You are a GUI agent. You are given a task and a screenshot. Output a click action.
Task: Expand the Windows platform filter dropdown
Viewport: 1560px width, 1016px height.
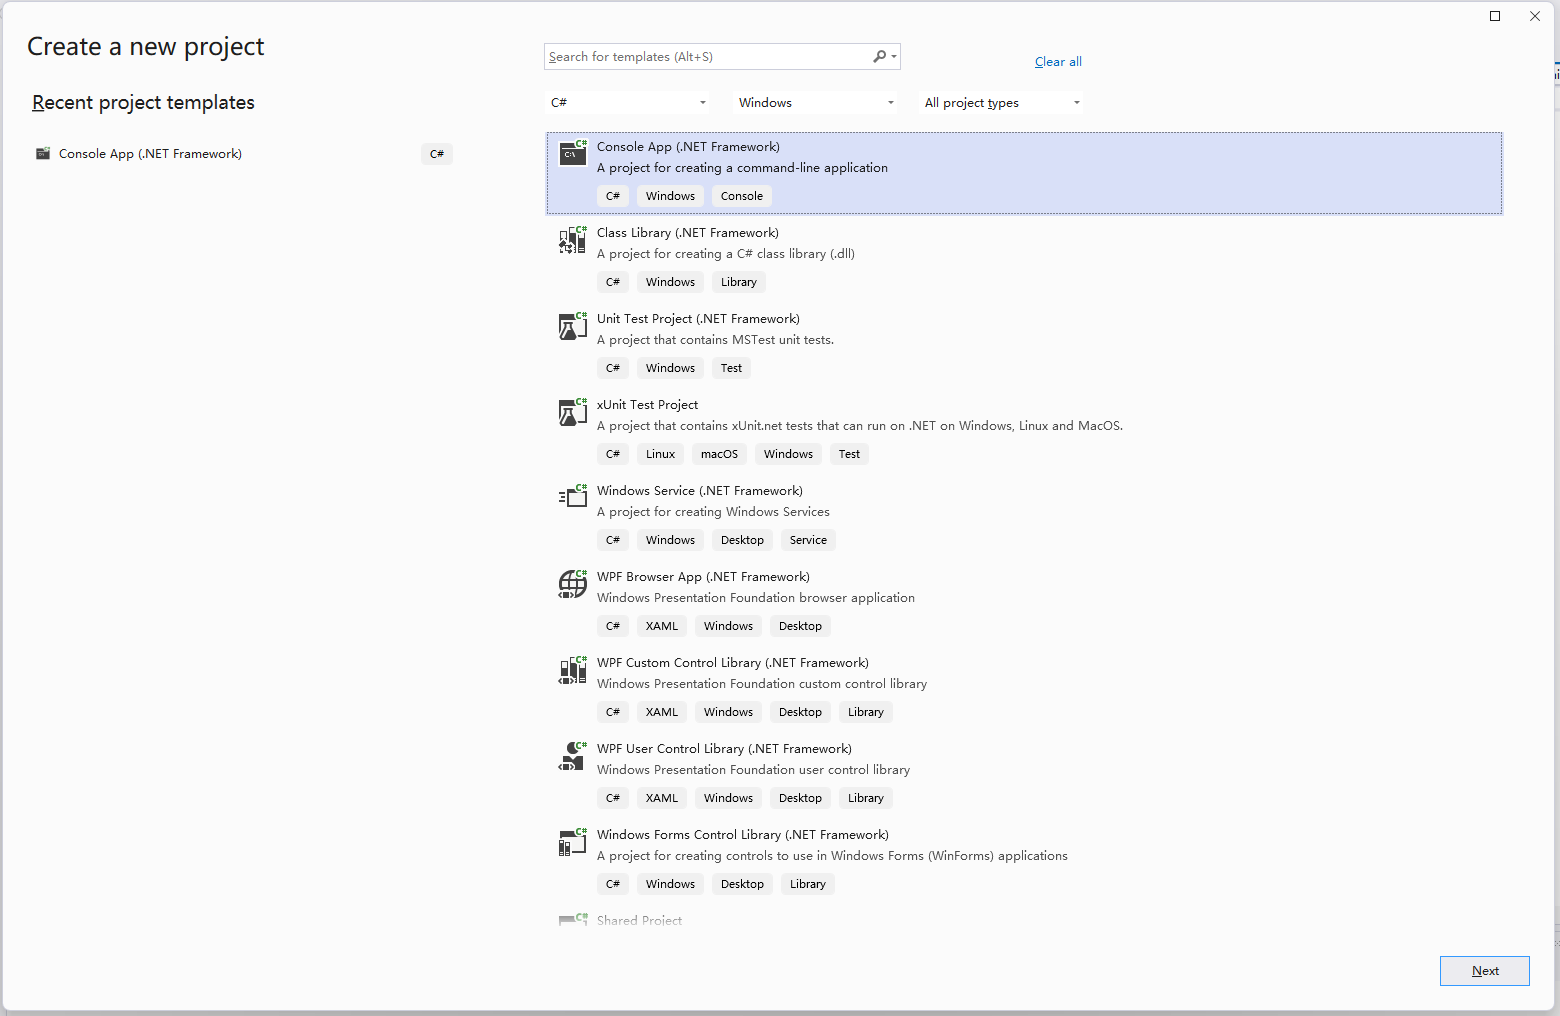click(x=815, y=103)
